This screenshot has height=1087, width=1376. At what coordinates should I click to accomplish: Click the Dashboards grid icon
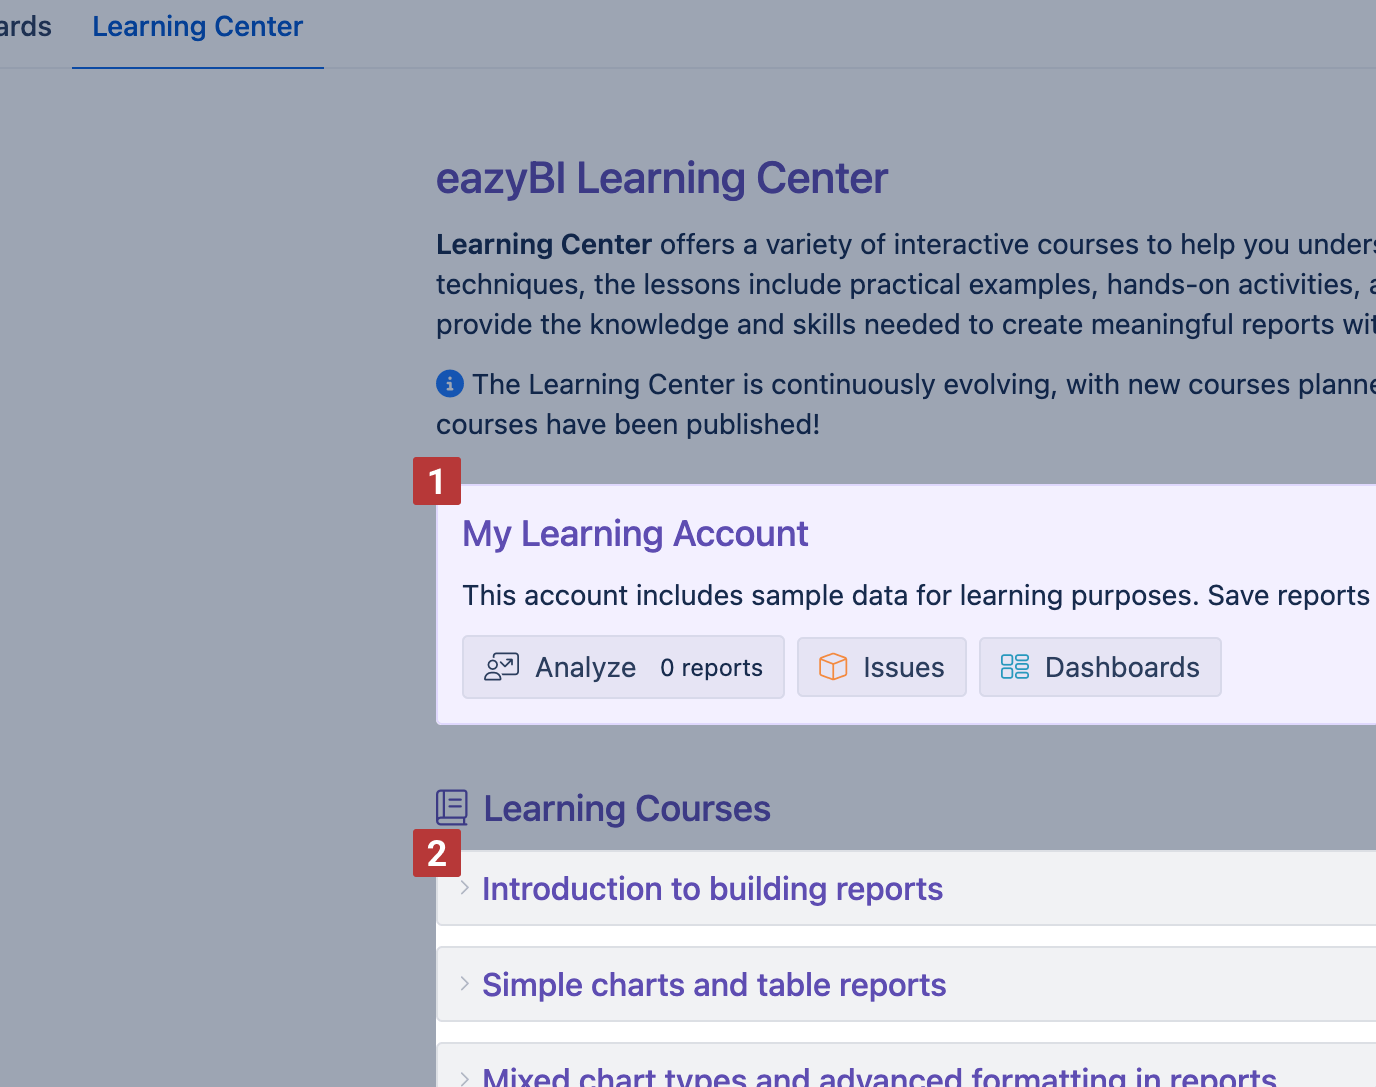click(x=1014, y=667)
